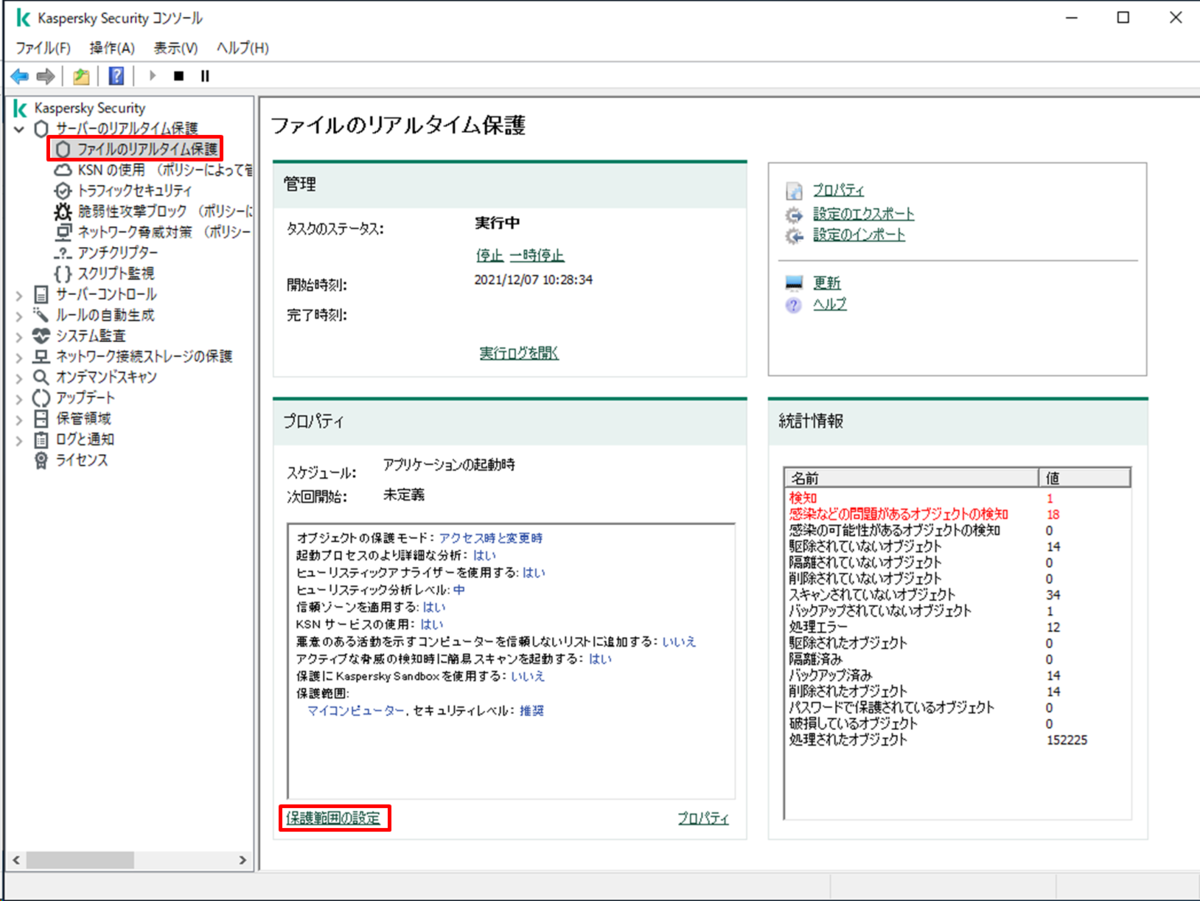Open the 表示(V) menu
Viewport: 1200px width, 901px height.
click(176, 48)
